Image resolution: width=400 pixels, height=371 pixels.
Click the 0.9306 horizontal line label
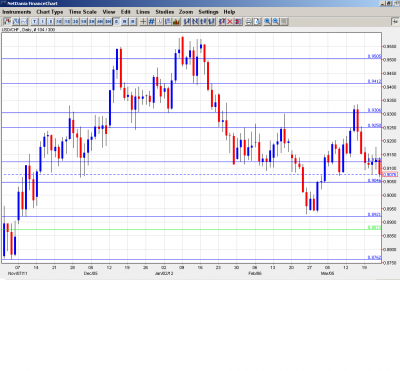[x=374, y=110]
